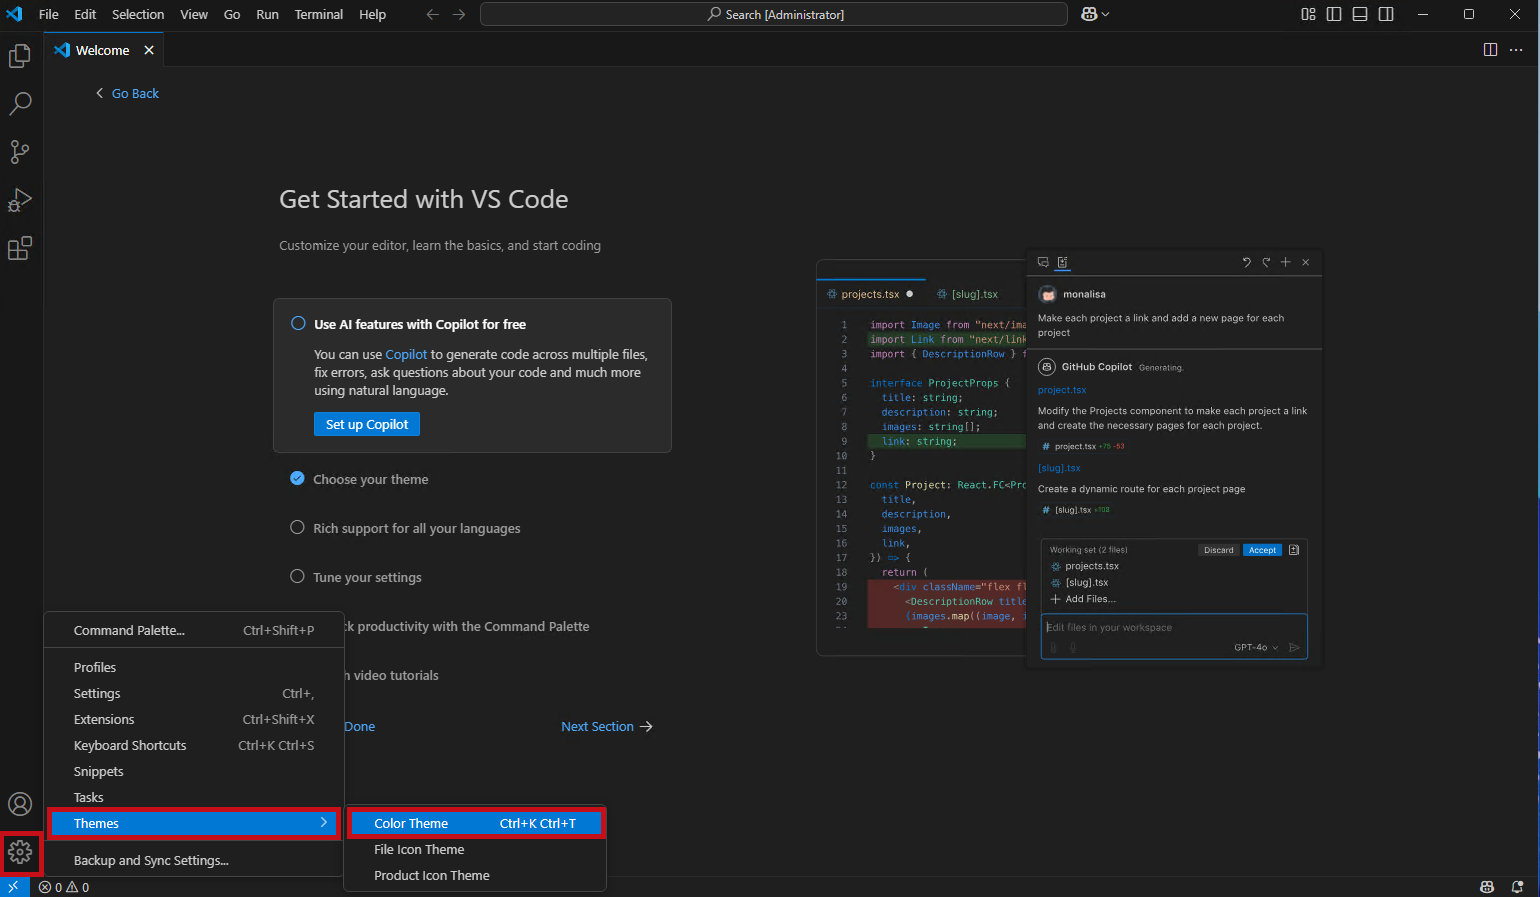Open Copilot status icon in status bar
The width and height of the screenshot is (1540, 897).
pos(1487,887)
